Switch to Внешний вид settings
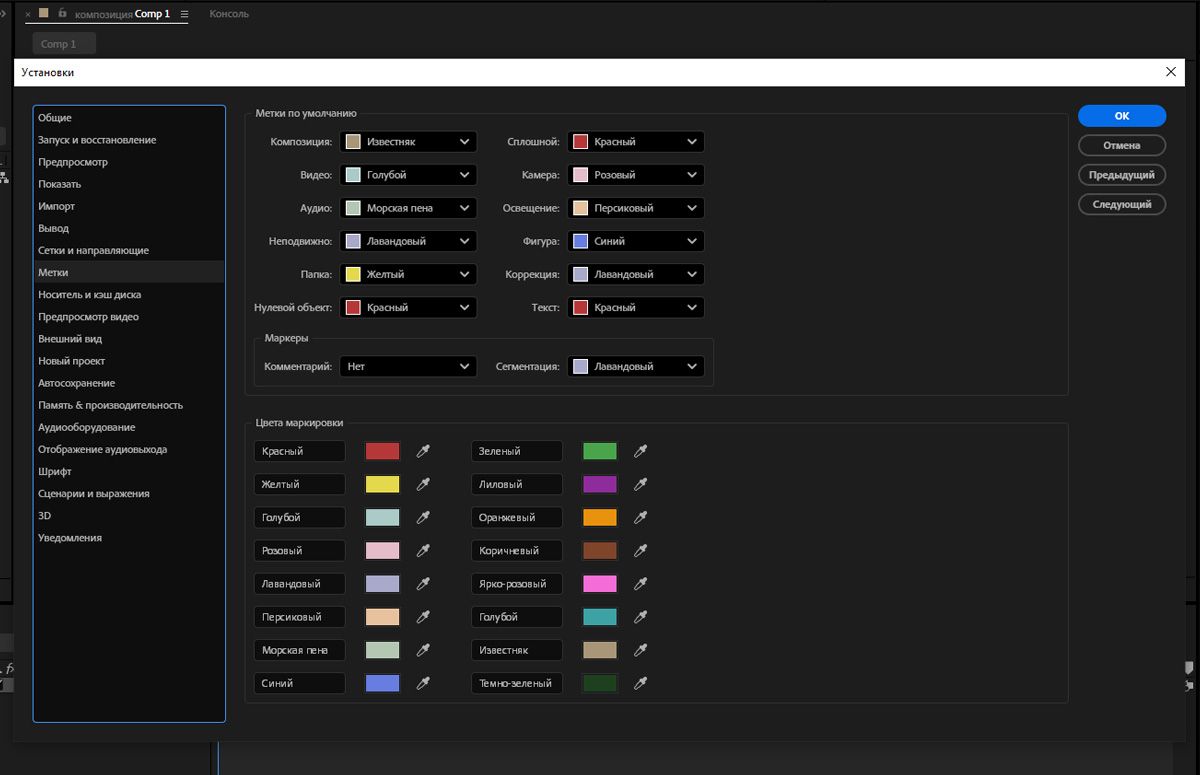 [129, 339]
